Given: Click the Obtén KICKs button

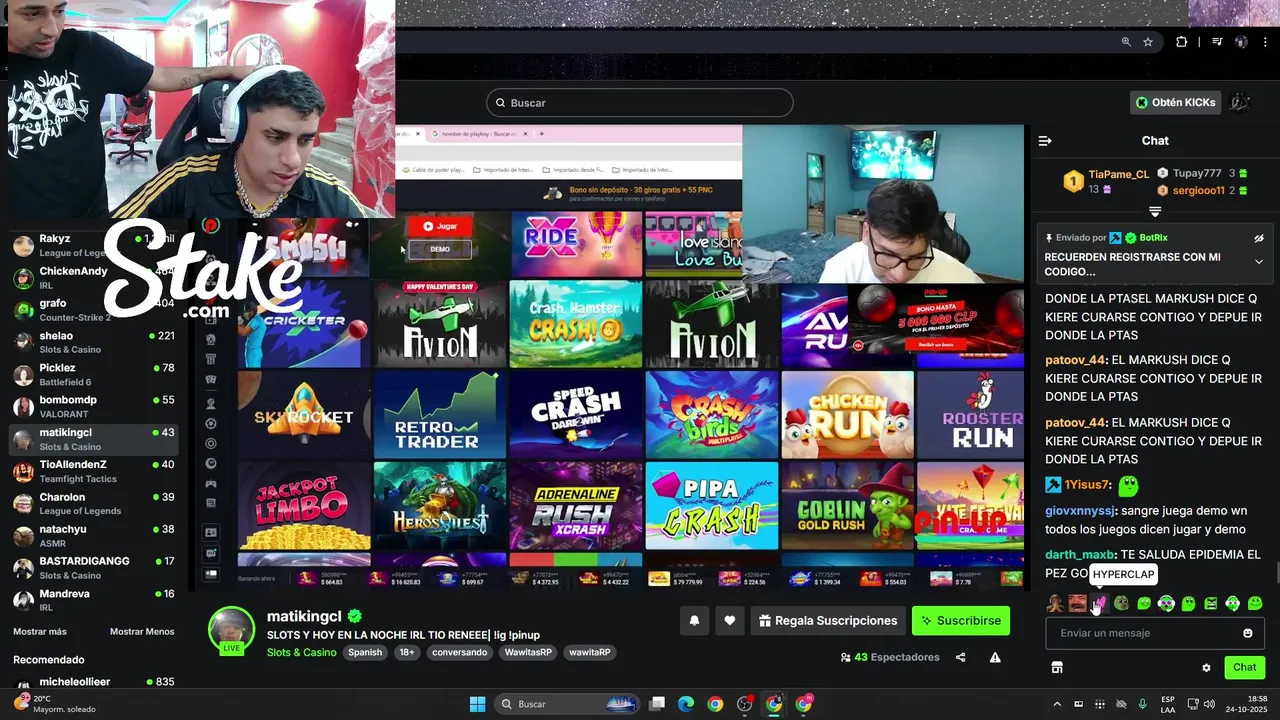Looking at the screenshot, I should [x=1176, y=102].
